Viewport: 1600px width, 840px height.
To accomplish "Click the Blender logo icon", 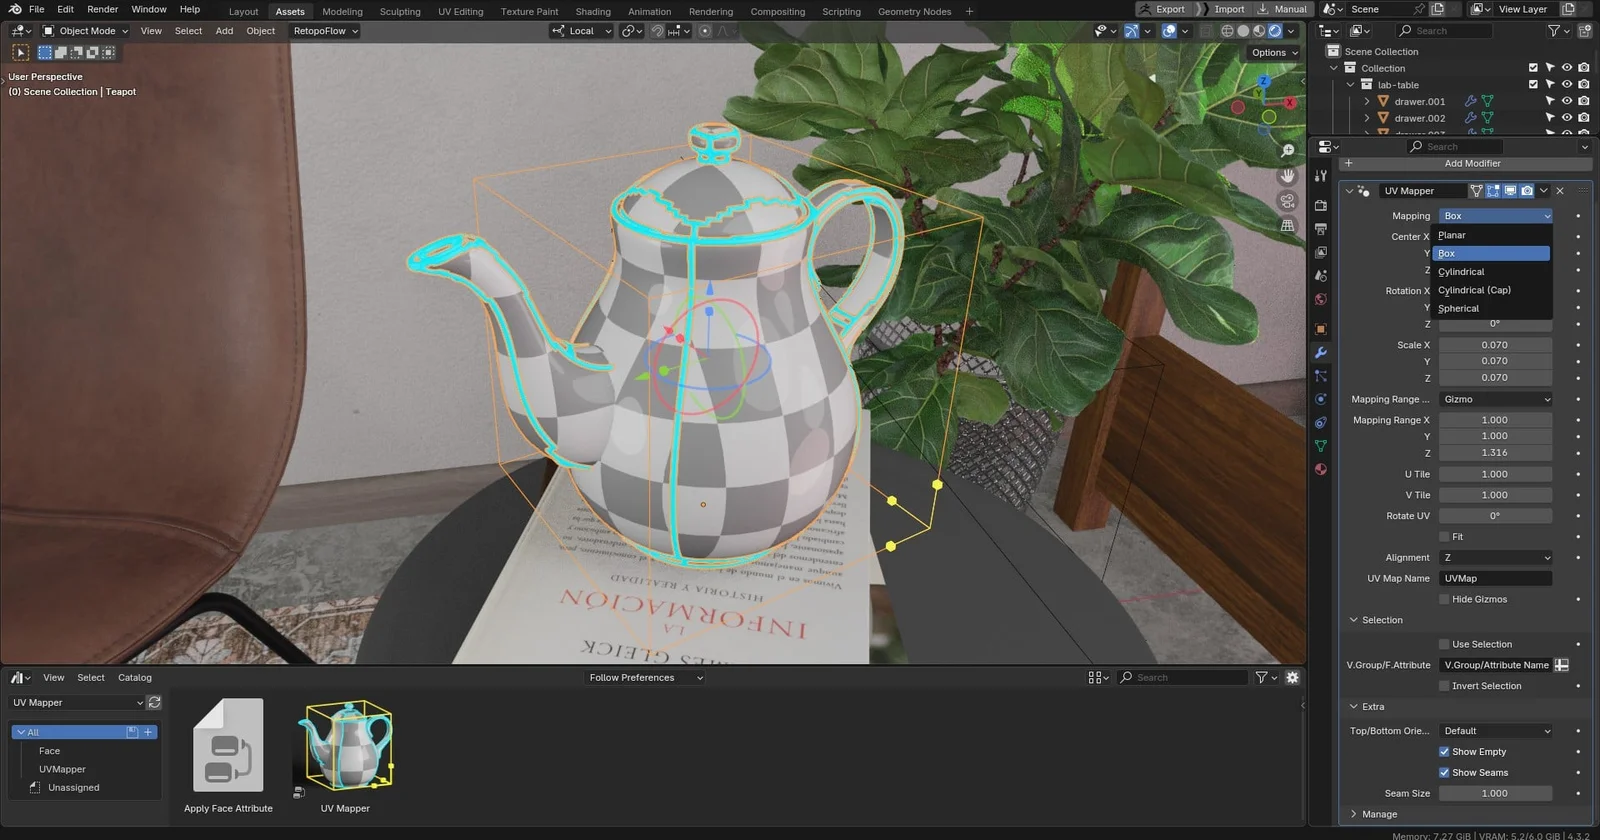I will coord(15,9).
